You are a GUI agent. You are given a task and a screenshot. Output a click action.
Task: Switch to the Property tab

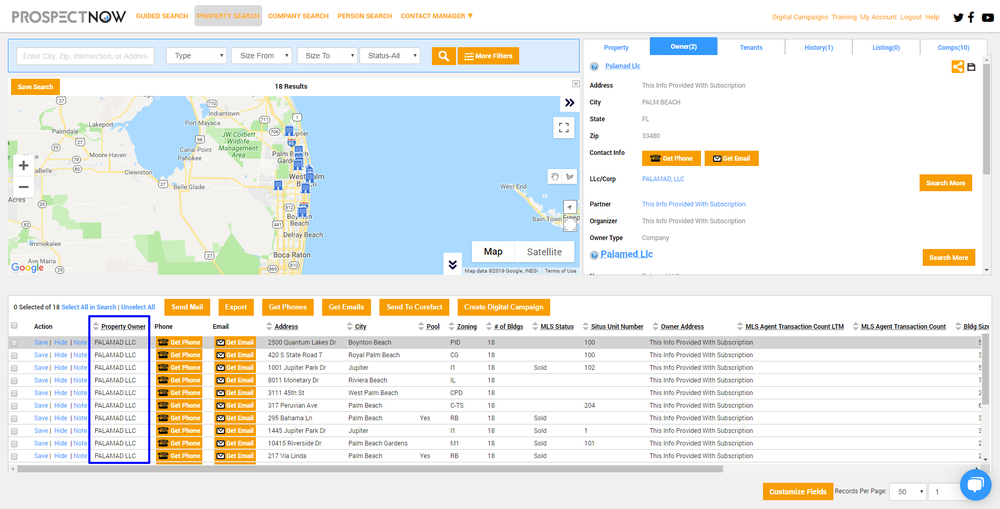tap(616, 47)
